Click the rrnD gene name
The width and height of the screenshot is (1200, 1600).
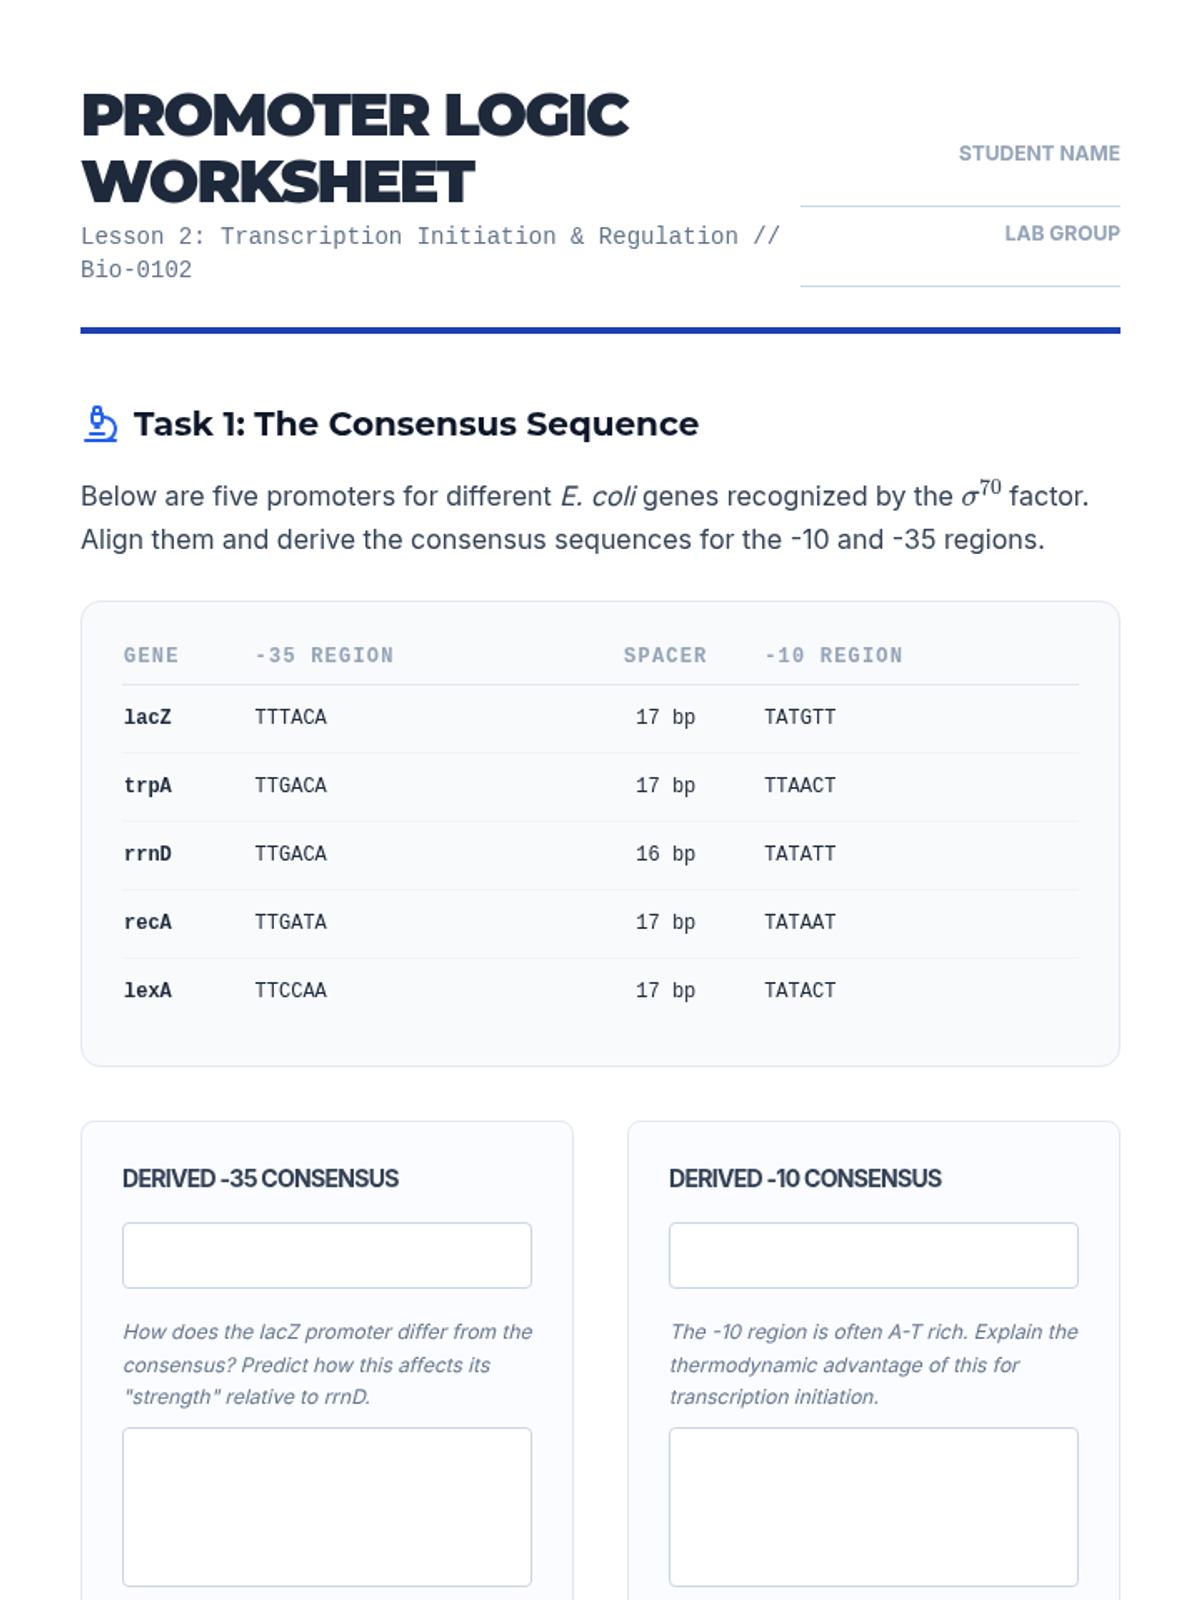click(148, 854)
